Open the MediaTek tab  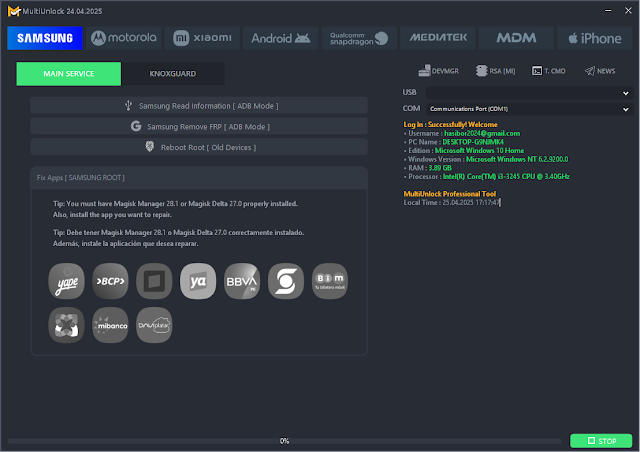[x=438, y=38]
